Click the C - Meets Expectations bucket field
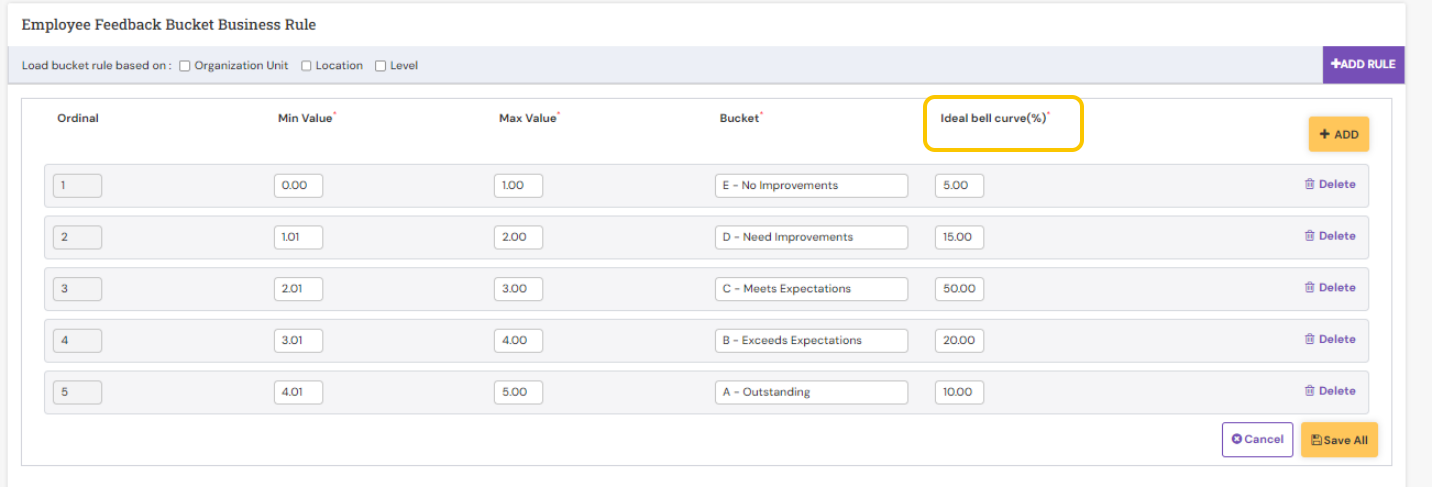 (811, 289)
